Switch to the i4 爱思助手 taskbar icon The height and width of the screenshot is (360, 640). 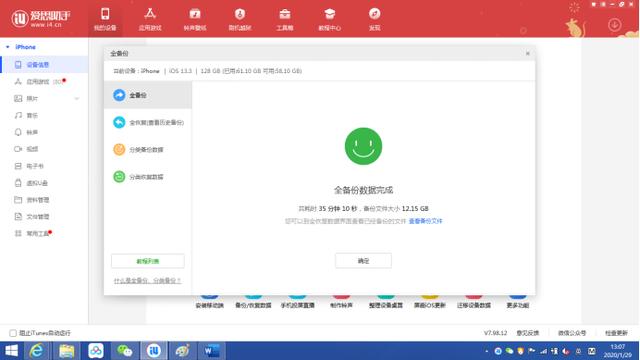pyautogui.click(x=154, y=351)
